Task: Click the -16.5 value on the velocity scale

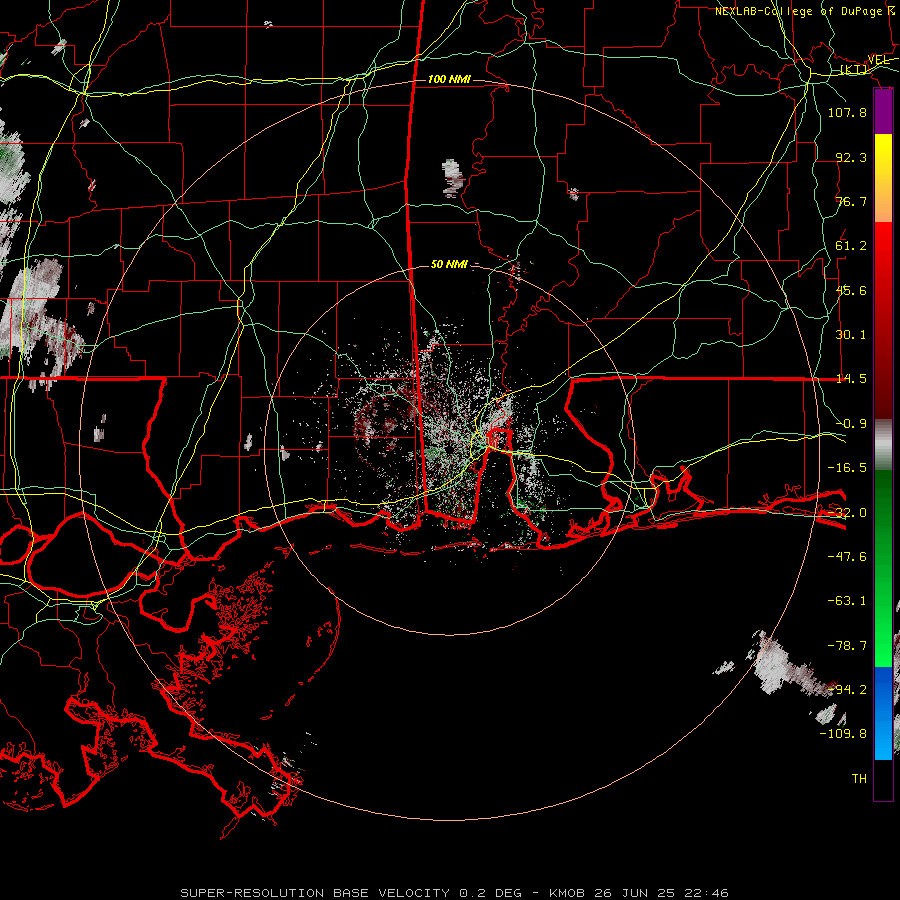Action: pyautogui.click(x=847, y=468)
